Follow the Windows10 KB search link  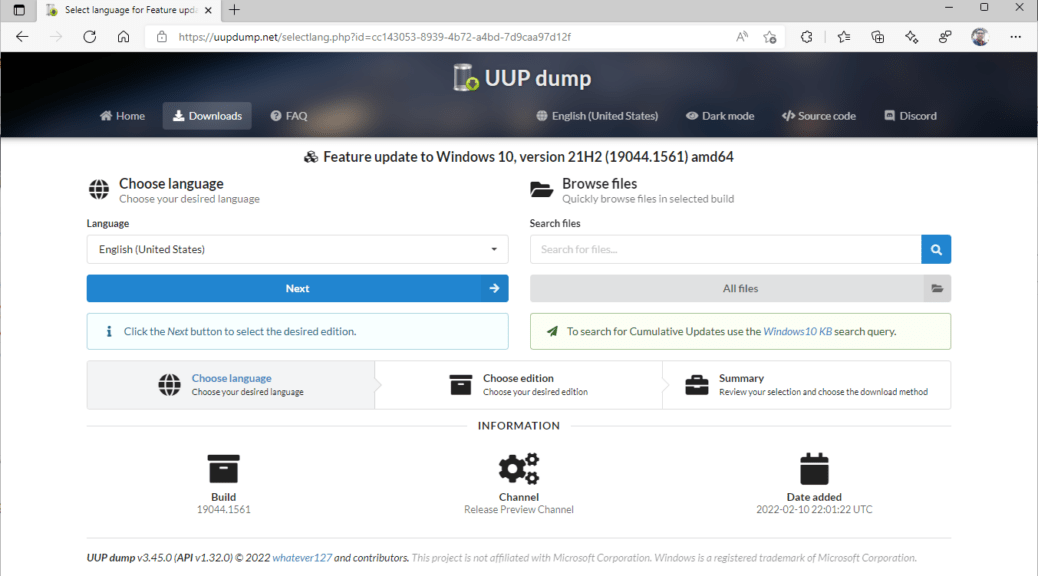796,331
